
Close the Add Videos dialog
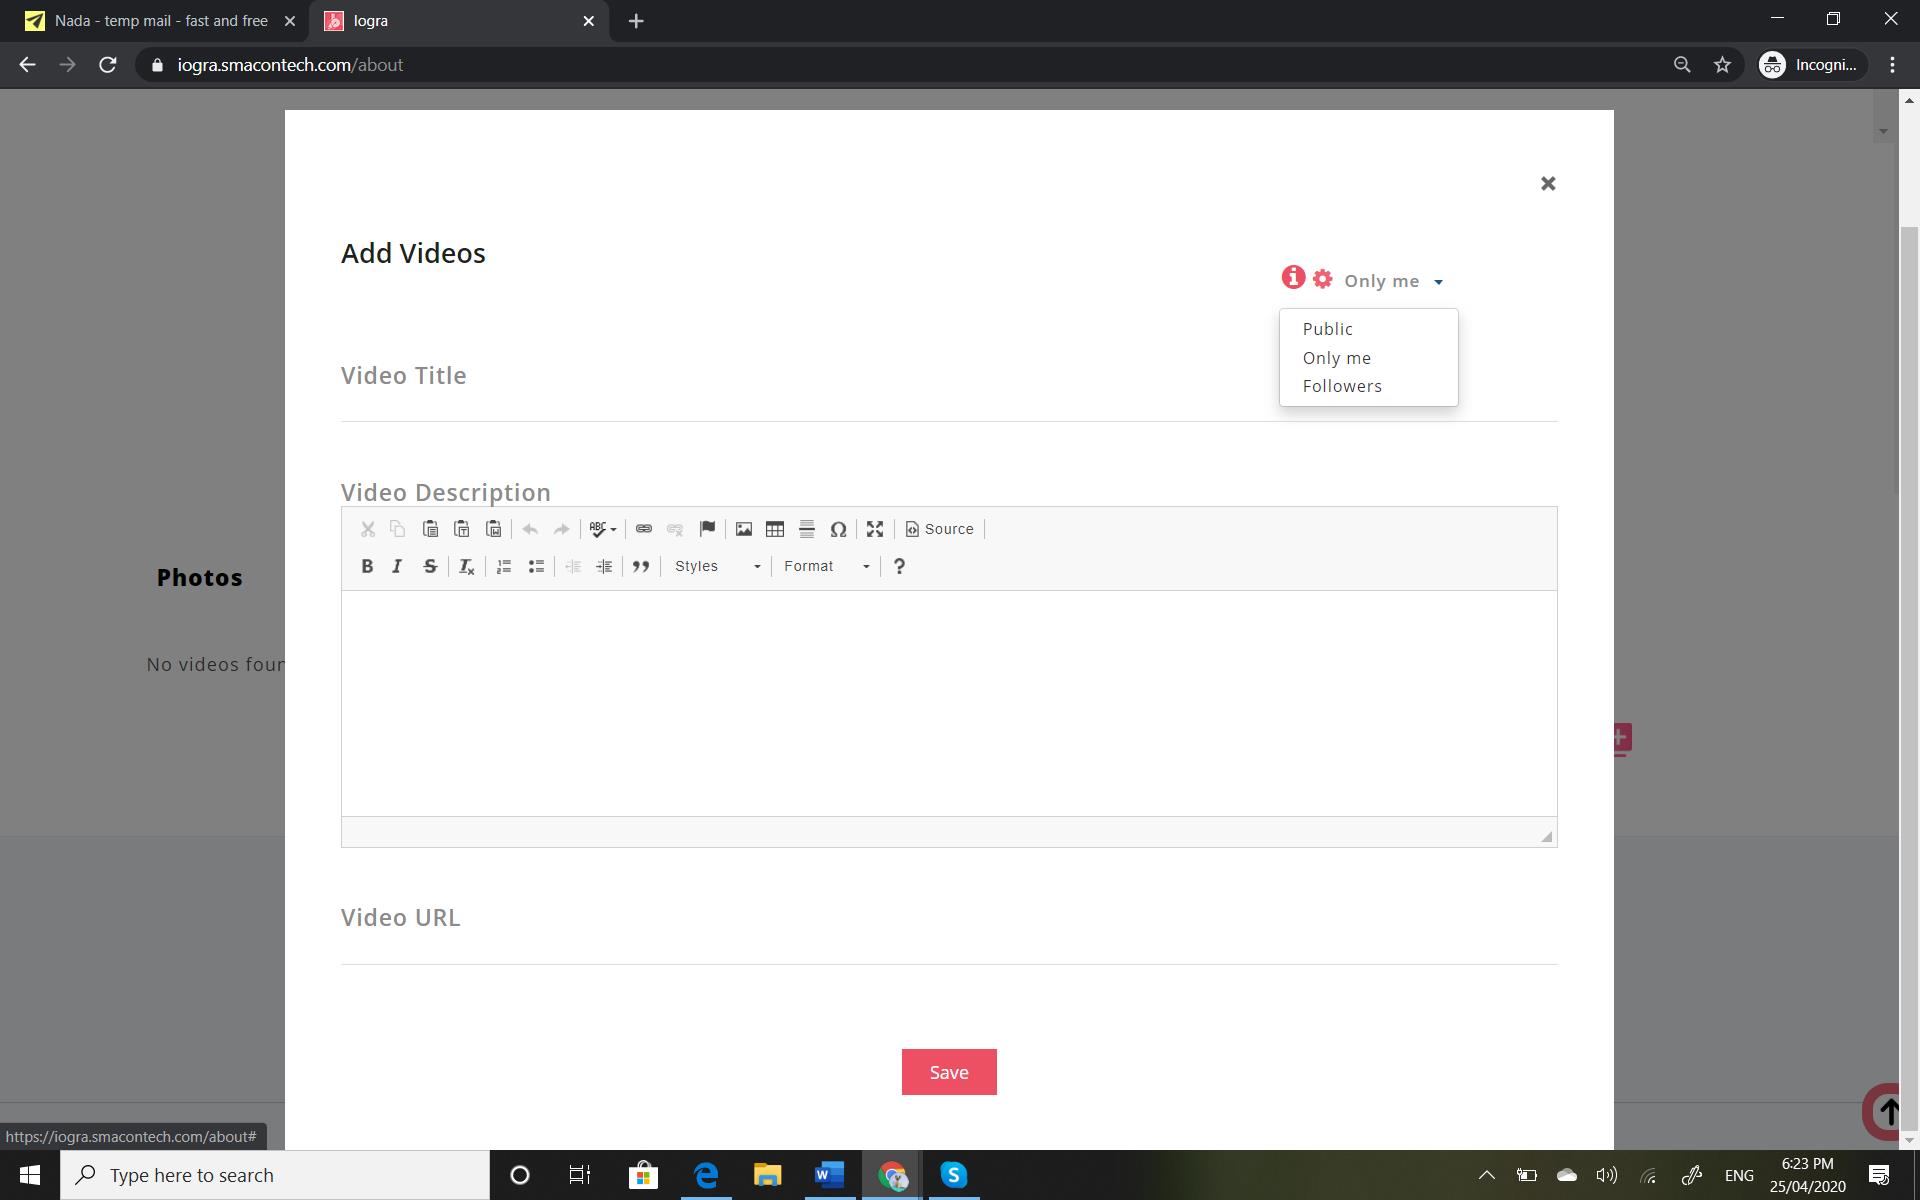1548,183
